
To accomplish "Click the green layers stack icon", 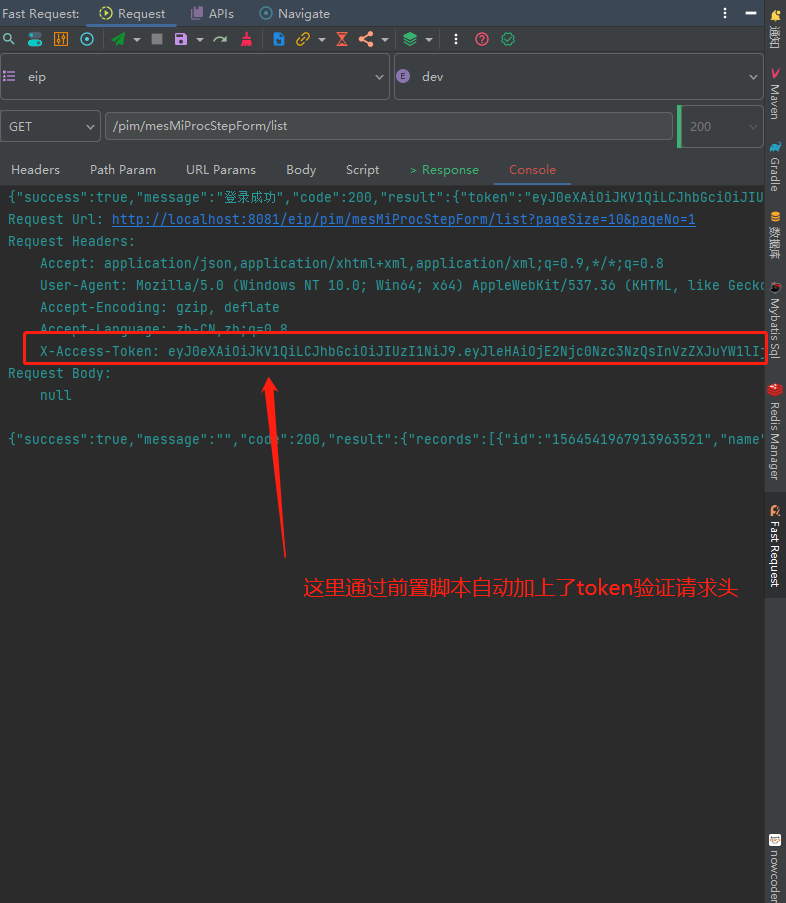I will (x=410, y=39).
